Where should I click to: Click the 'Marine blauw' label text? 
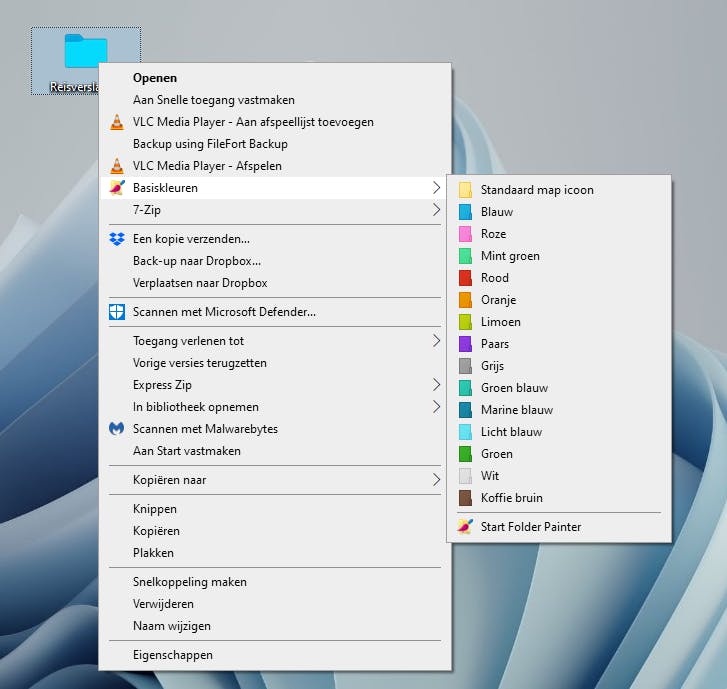coord(517,410)
